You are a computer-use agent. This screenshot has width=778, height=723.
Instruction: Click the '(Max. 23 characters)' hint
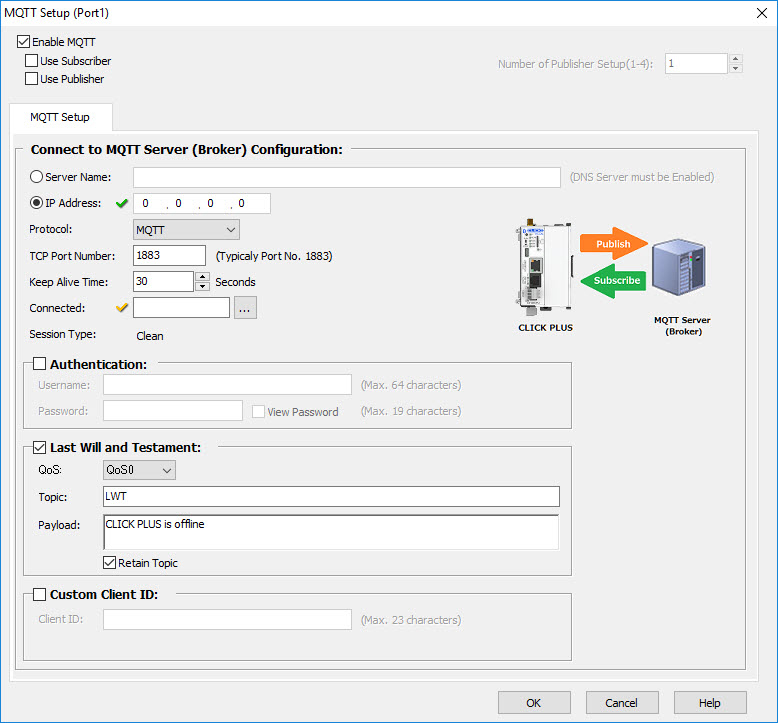411,620
